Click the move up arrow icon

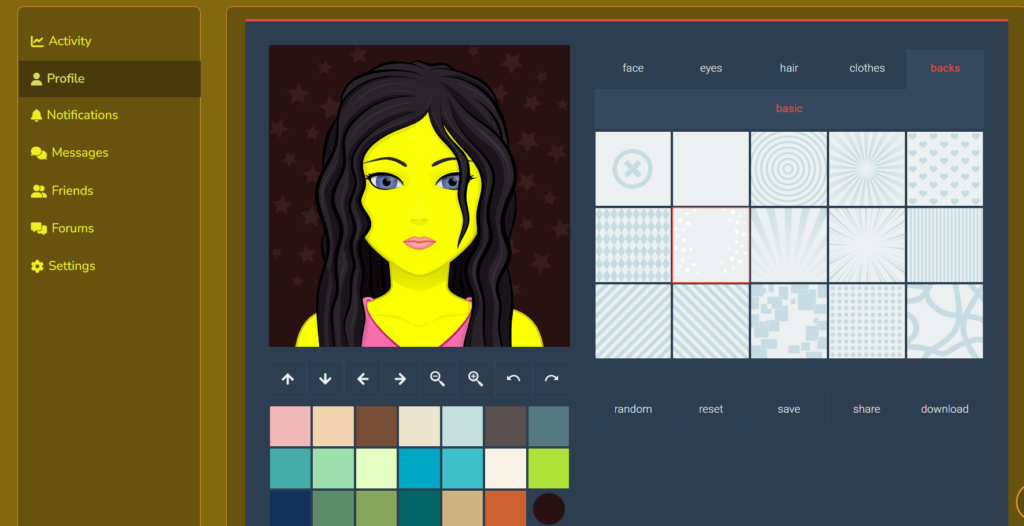point(288,379)
